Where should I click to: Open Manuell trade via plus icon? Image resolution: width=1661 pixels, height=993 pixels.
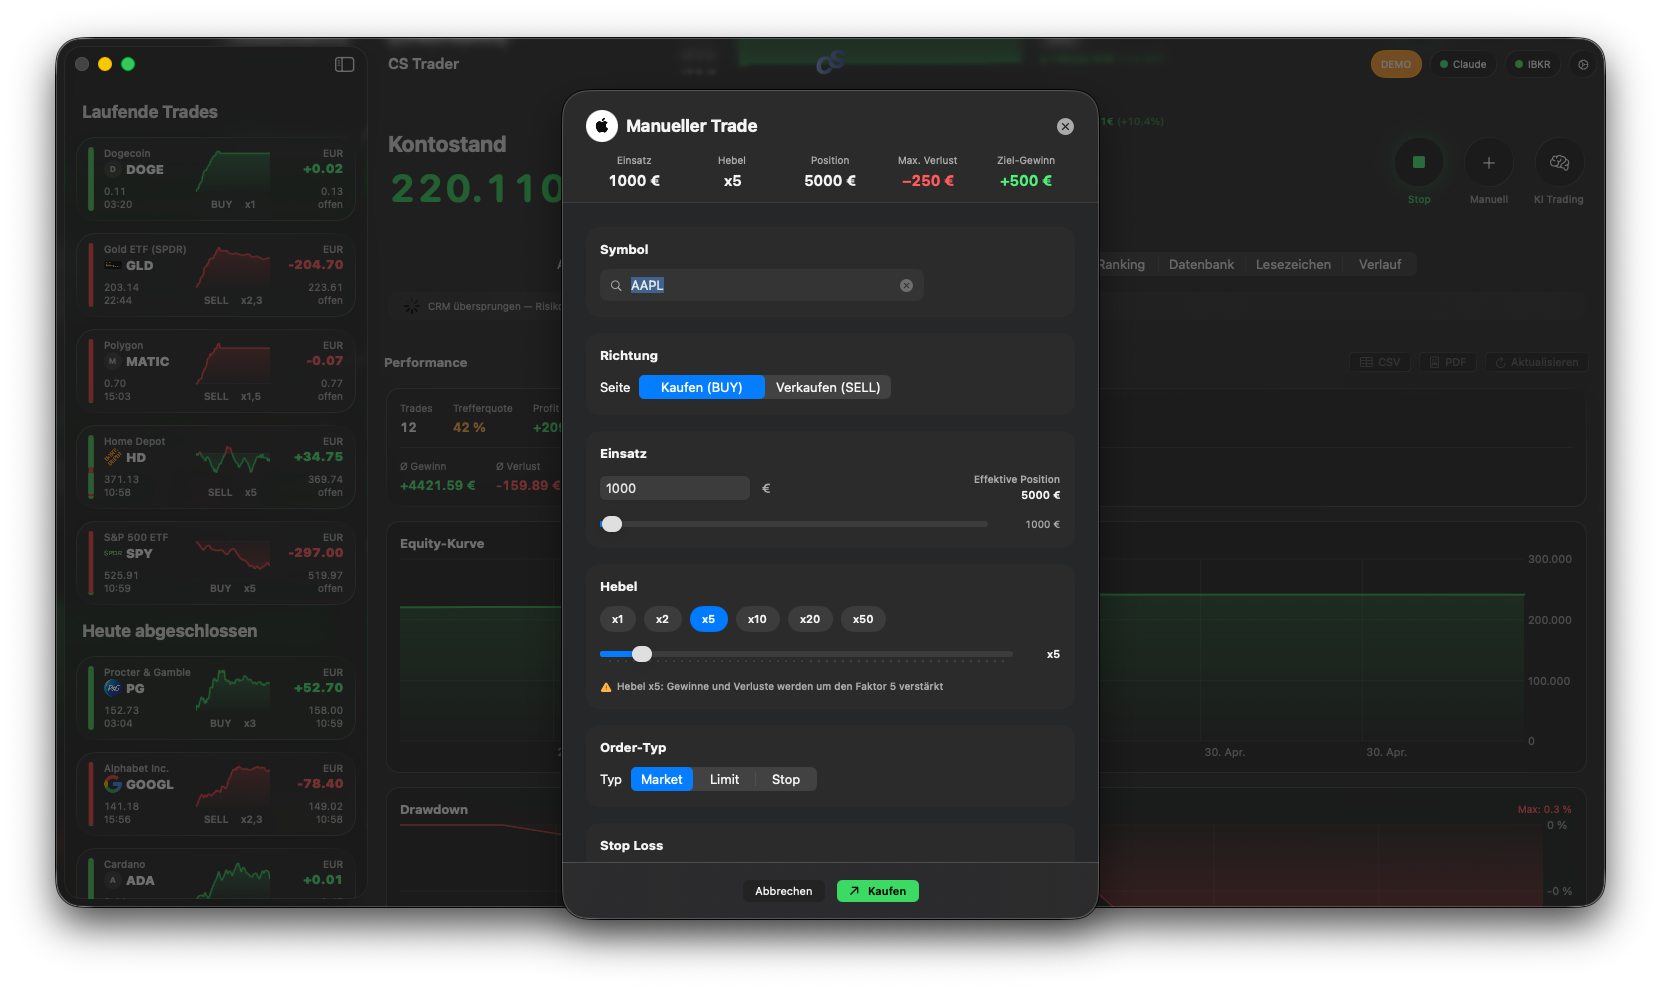pyautogui.click(x=1488, y=162)
